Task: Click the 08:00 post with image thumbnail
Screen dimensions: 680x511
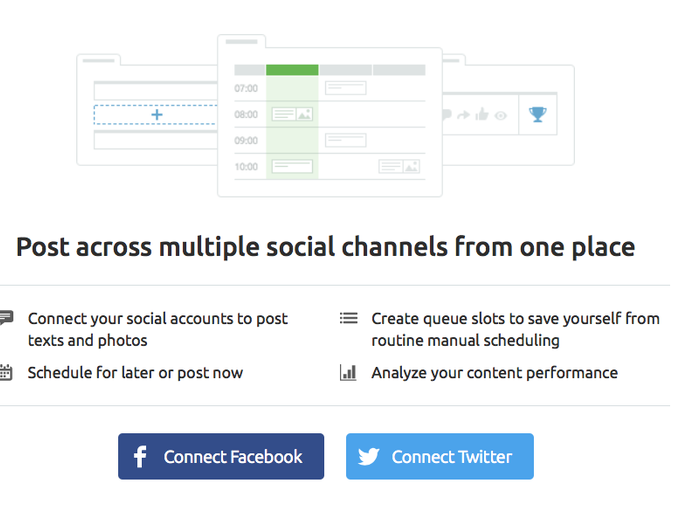Action: 292,114
